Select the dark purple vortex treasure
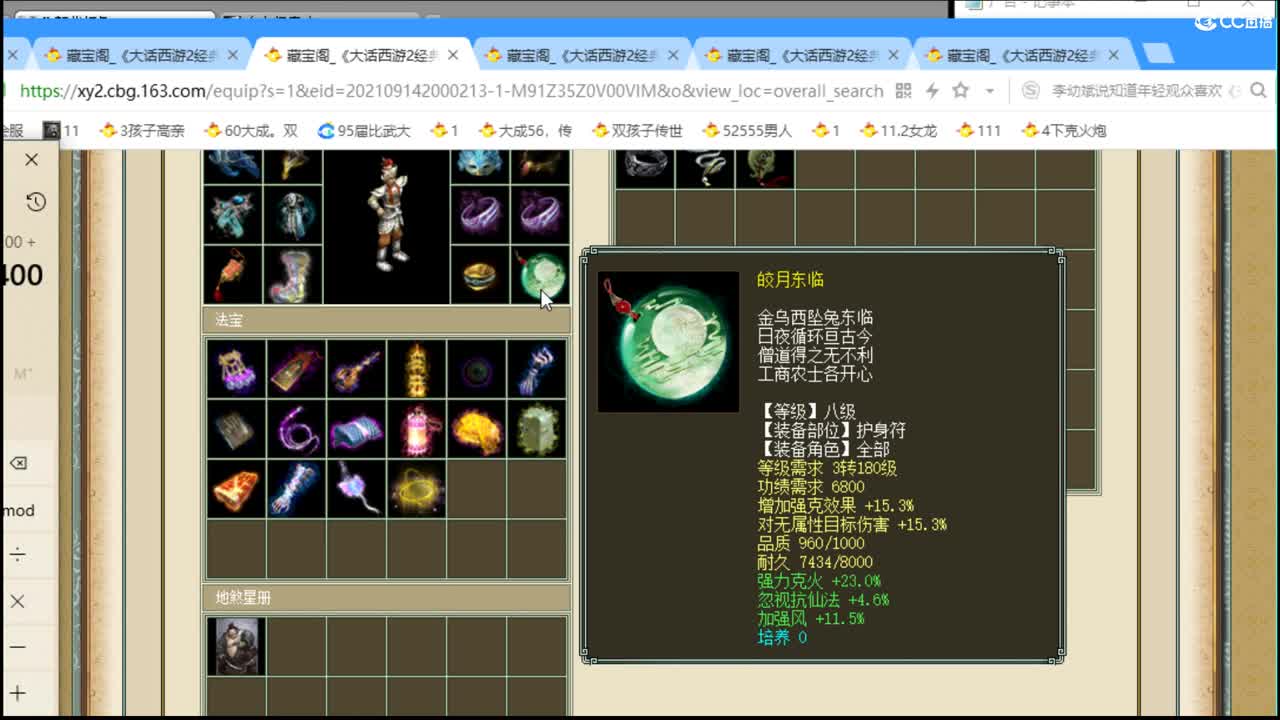This screenshot has width=1280, height=720. (476, 369)
